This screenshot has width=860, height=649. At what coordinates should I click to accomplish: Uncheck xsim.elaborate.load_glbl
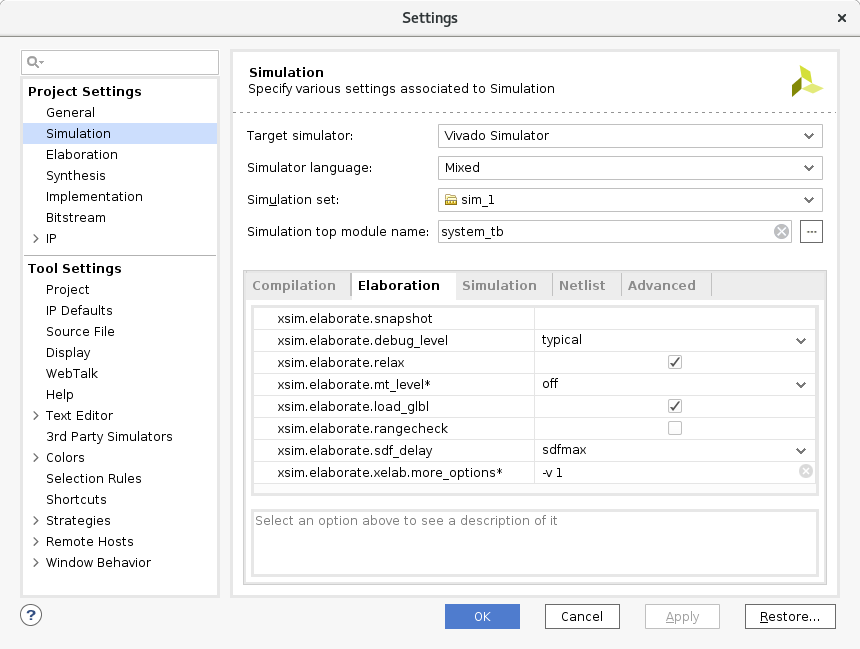(674, 406)
